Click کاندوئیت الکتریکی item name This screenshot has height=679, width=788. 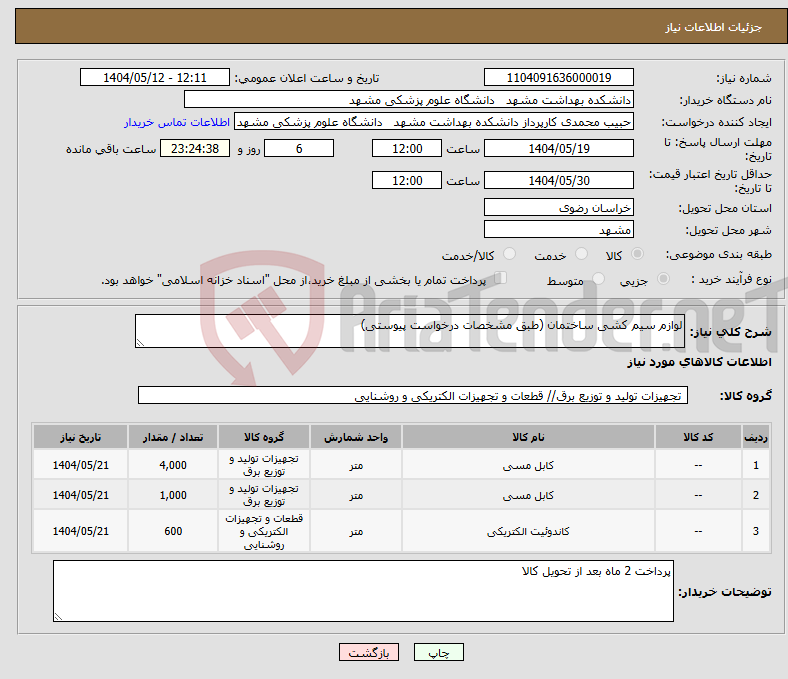click(x=528, y=531)
